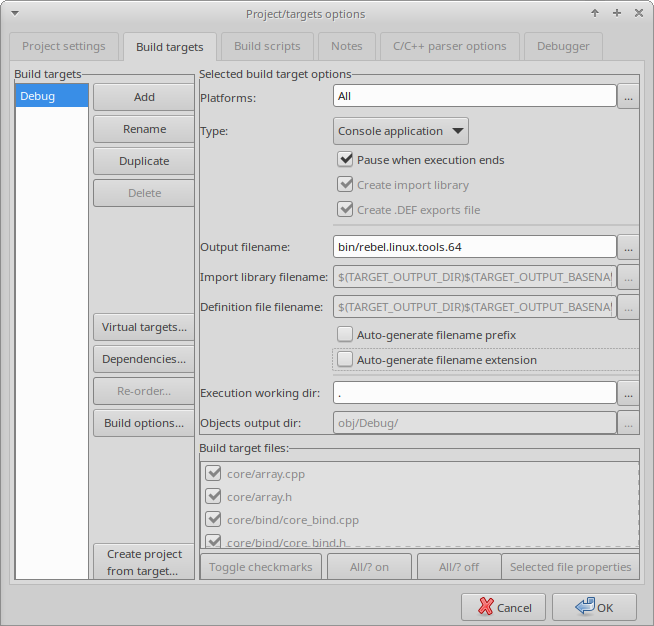654x626 pixels.
Task: Select the Debug build target
Action: click(x=52, y=96)
